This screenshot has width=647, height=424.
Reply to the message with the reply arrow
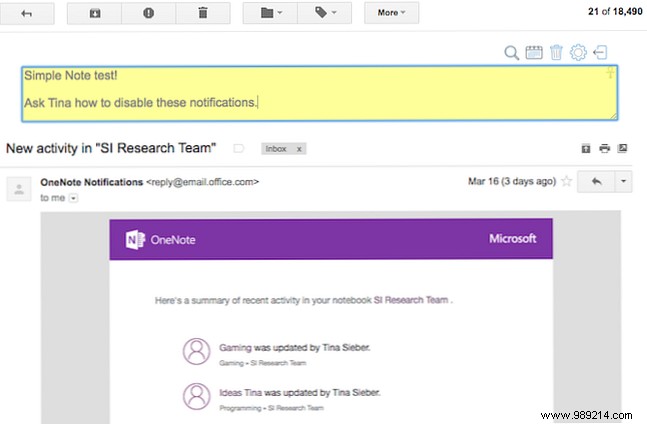tap(596, 181)
